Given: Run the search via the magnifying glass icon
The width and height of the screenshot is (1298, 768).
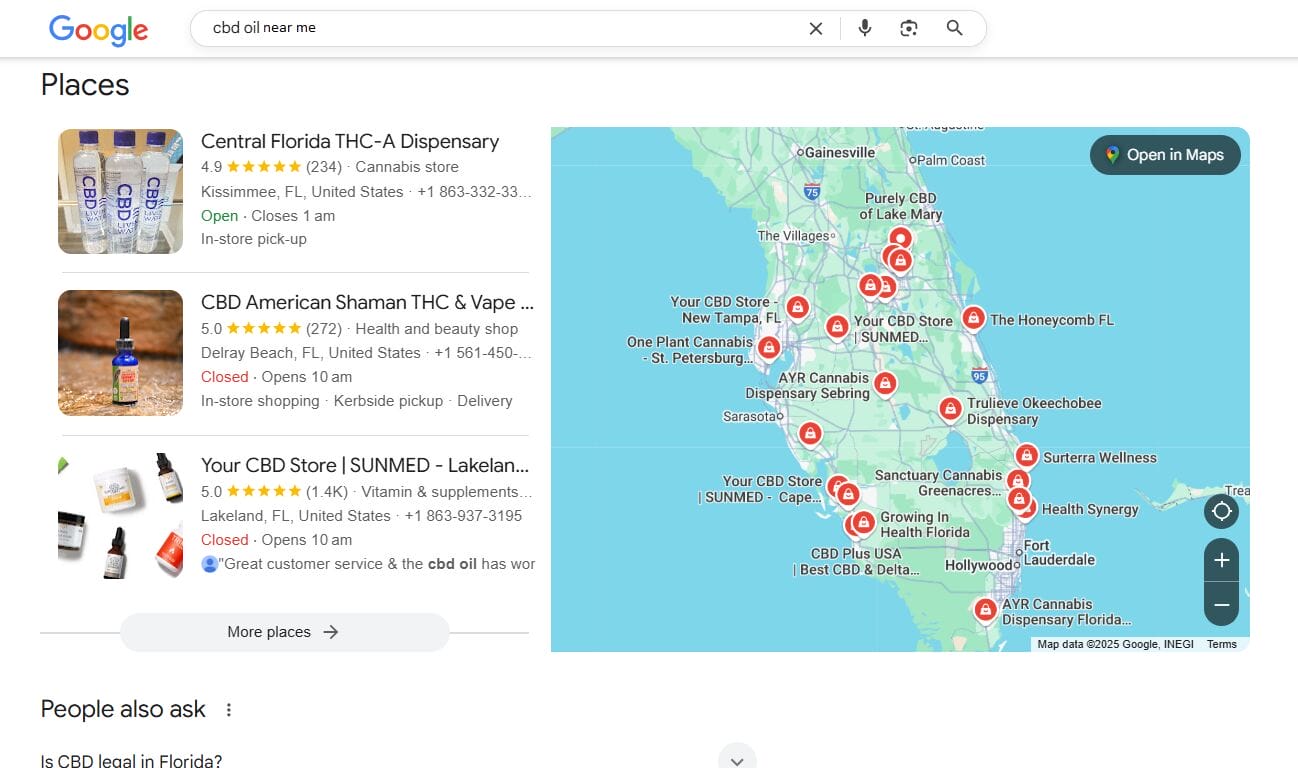Looking at the screenshot, I should [x=953, y=28].
